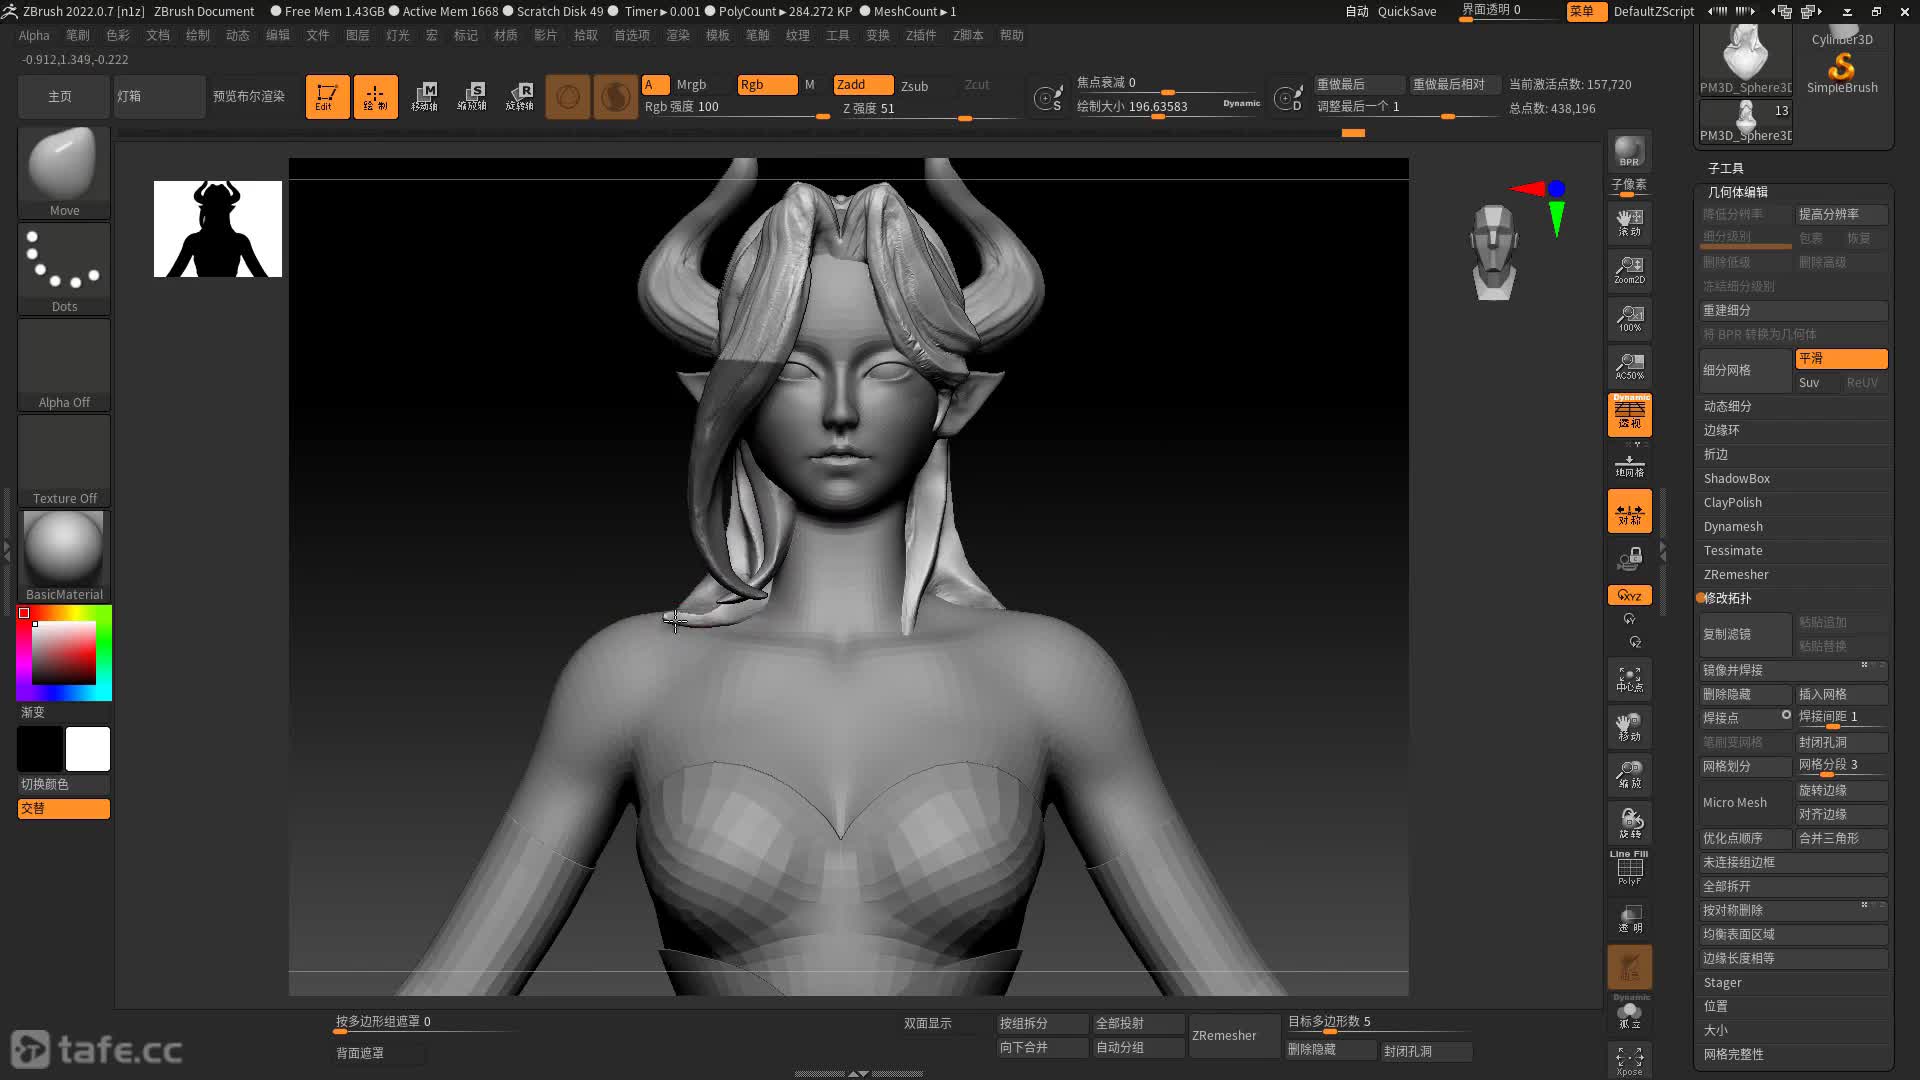Open the 渲染 menu
The height and width of the screenshot is (1080, 1920).
coord(678,35)
